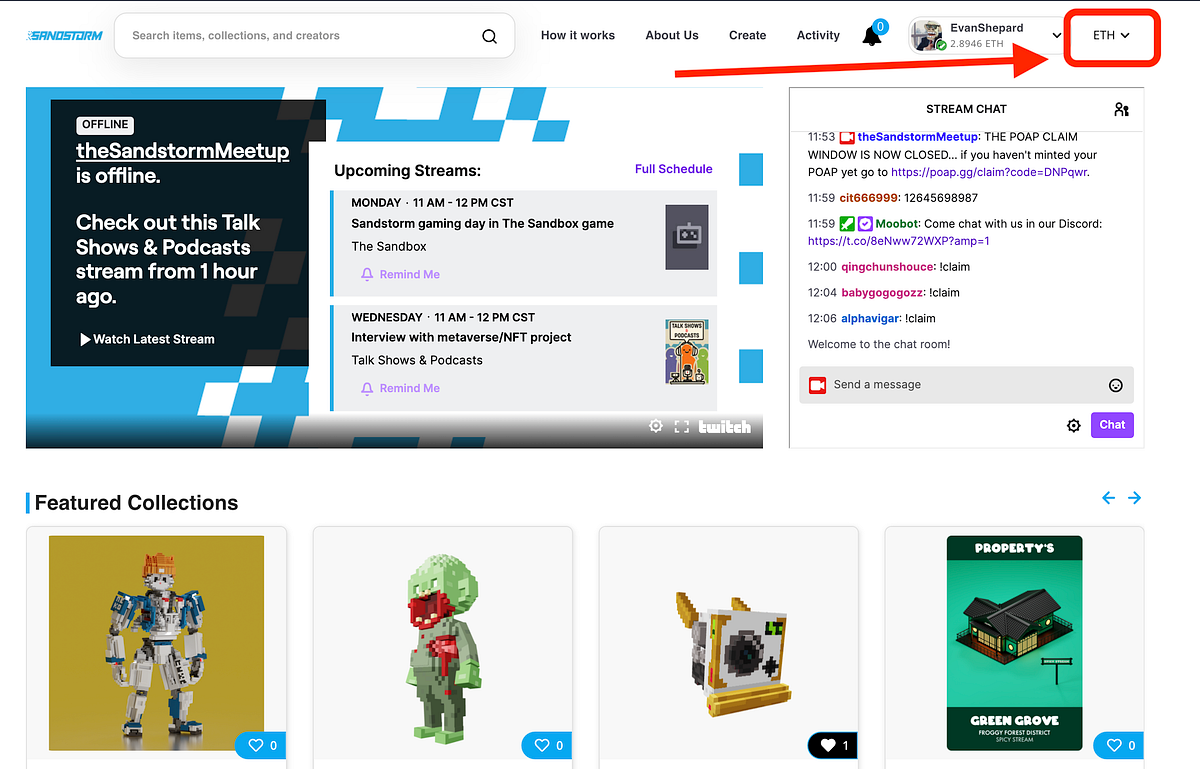Click the Talk Shows & Podcasts thumbnail
Screen dimensions: 1200x769
[x=687, y=352]
